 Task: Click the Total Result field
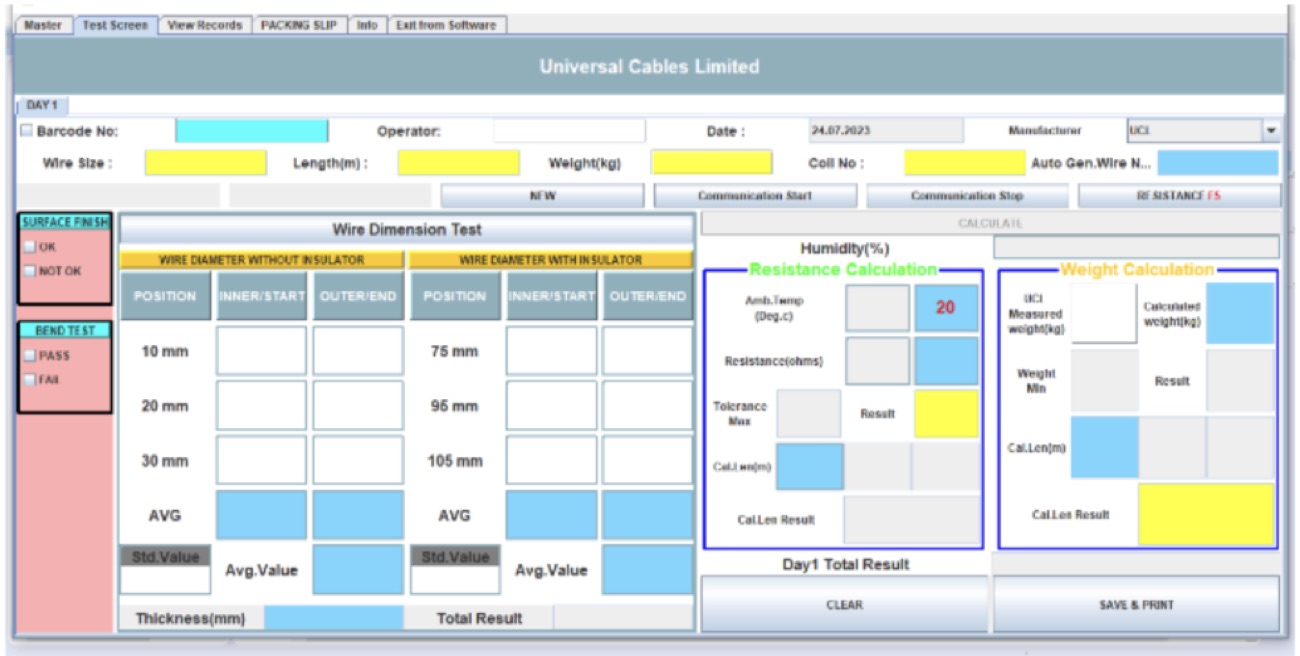click(x=623, y=618)
